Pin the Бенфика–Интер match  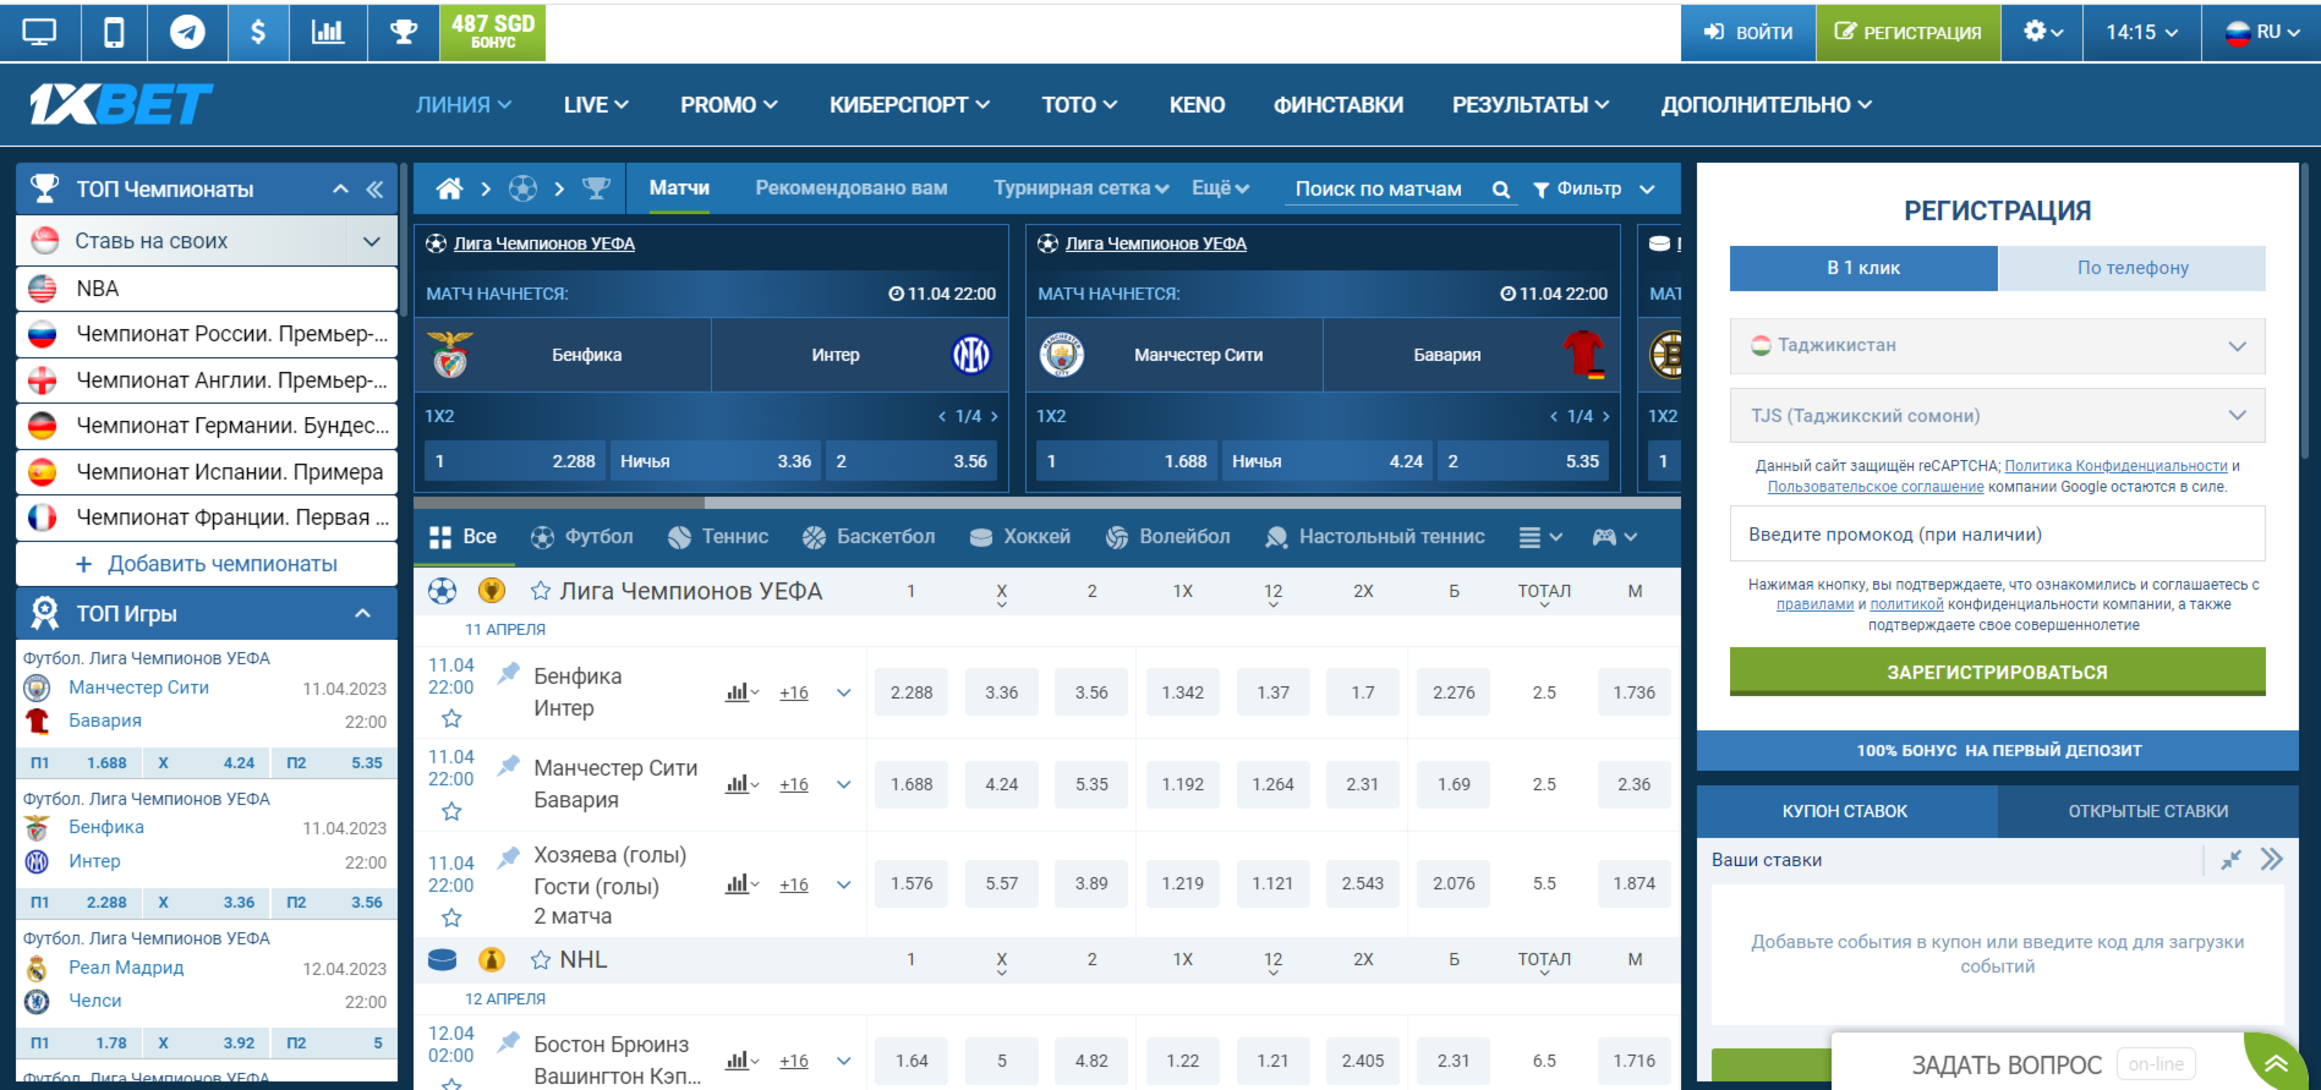pyautogui.click(x=509, y=673)
